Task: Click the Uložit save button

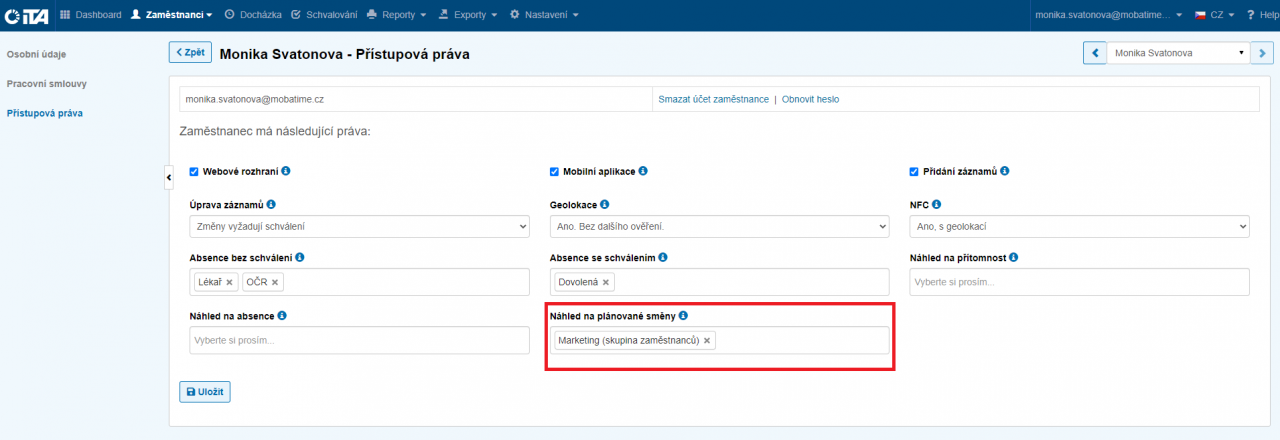Action: (x=205, y=392)
